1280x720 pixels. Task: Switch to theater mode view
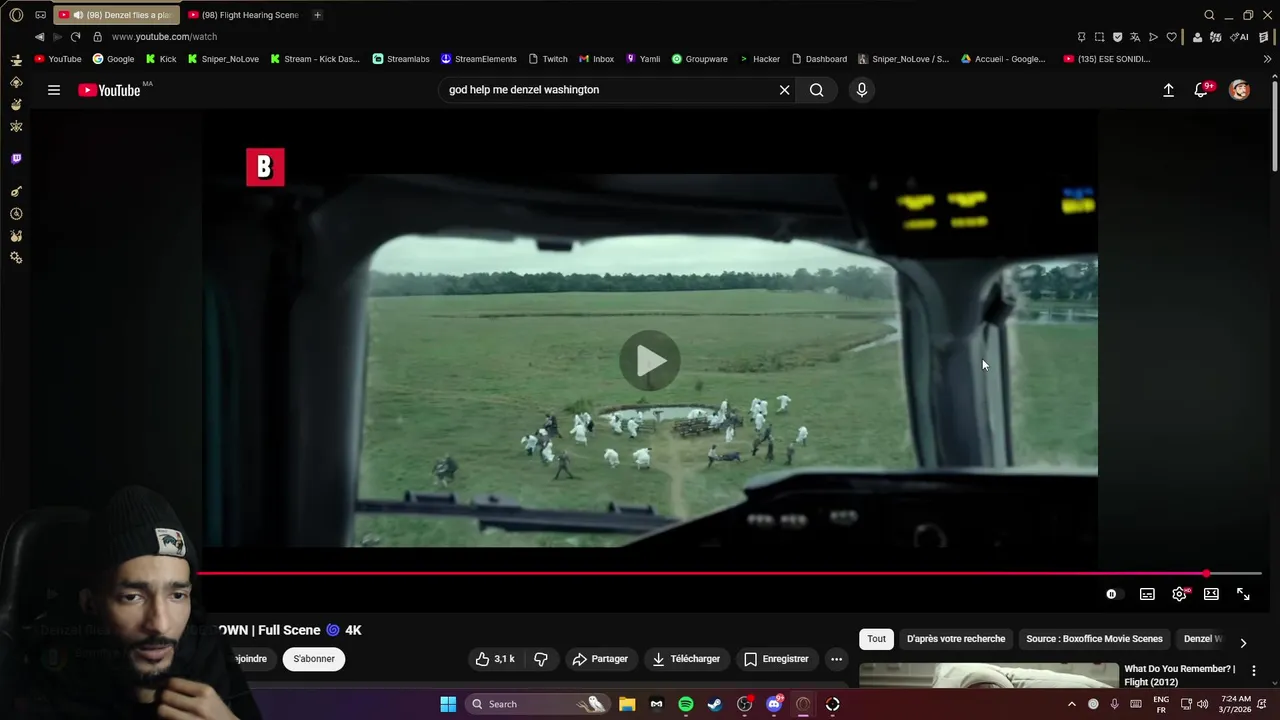click(x=1211, y=594)
